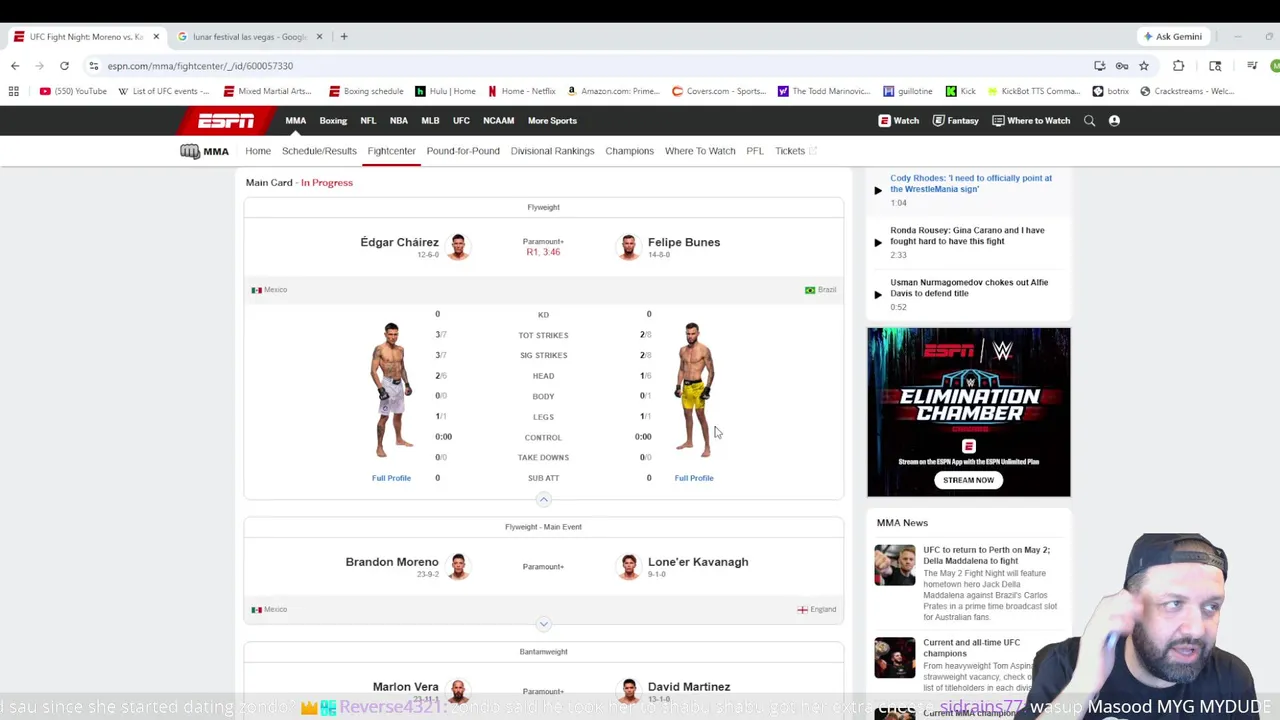
Task: Open the MLB menu
Action: (x=430, y=121)
